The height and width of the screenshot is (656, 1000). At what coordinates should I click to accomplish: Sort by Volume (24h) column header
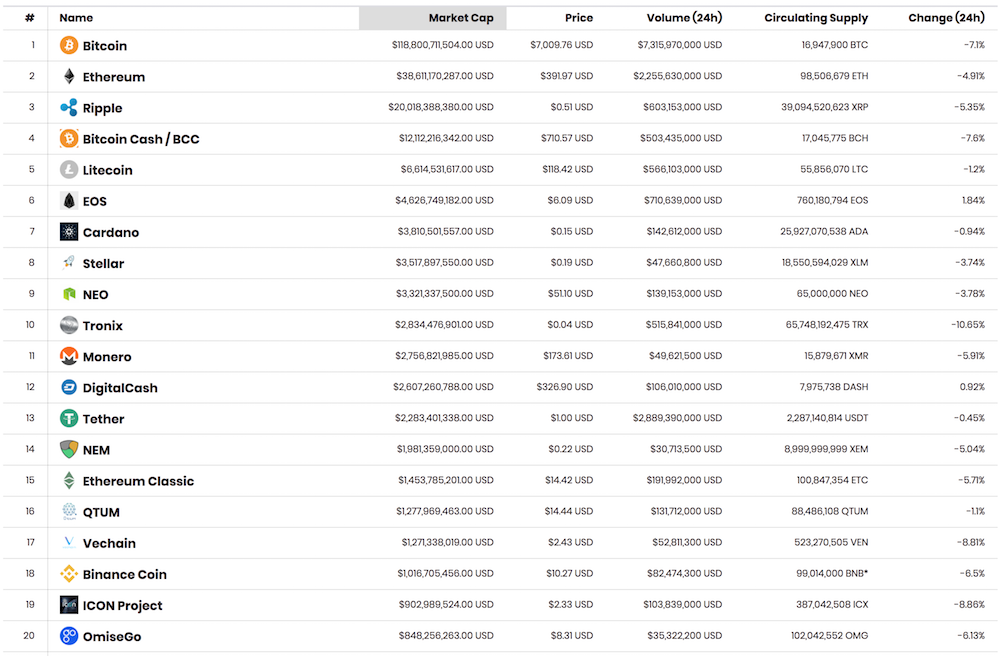tap(684, 18)
